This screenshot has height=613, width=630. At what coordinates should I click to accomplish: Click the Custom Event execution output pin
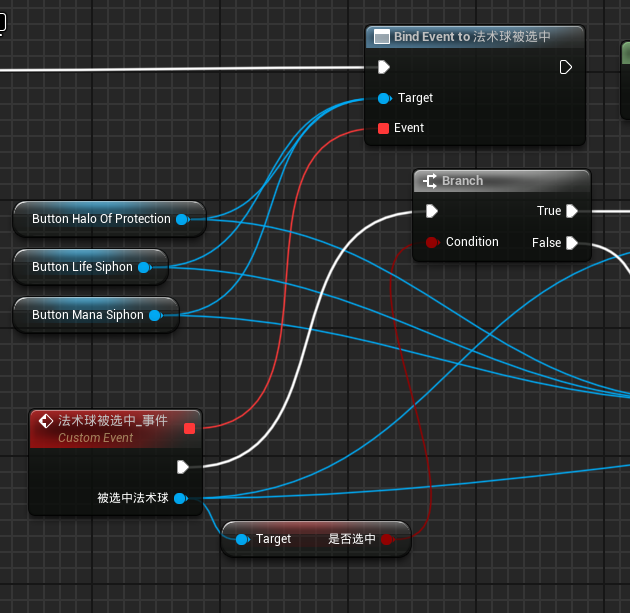tap(183, 467)
